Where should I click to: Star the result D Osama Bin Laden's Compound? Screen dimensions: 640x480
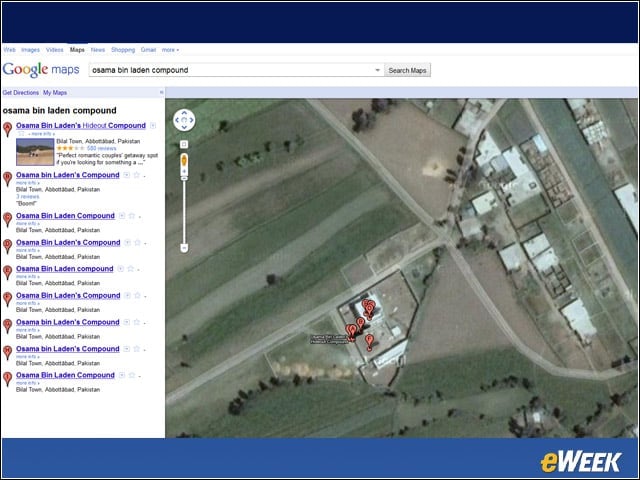(x=138, y=242)
